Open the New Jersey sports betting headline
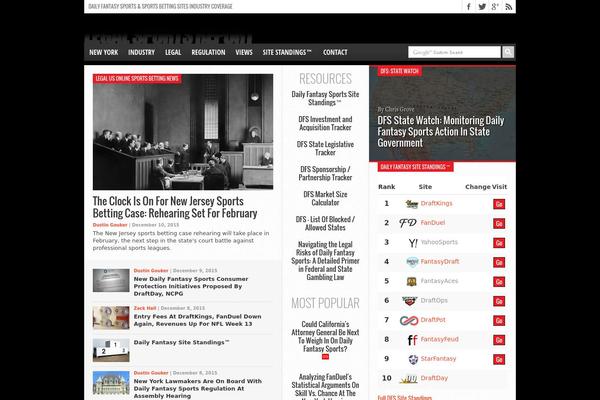The image size is (600, 400). pyautogui.click(x=175, y=207)
